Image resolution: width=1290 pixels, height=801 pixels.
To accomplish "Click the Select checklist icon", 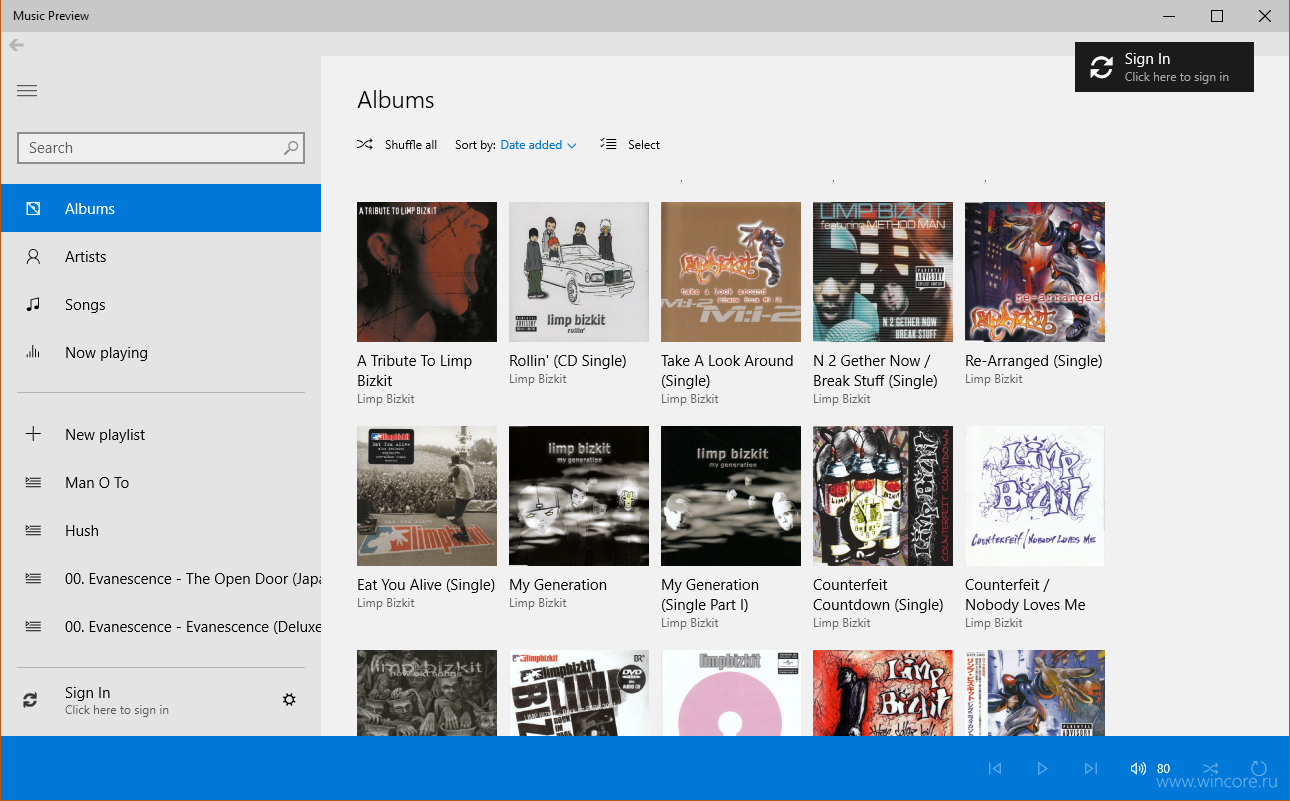I will 608,145.
